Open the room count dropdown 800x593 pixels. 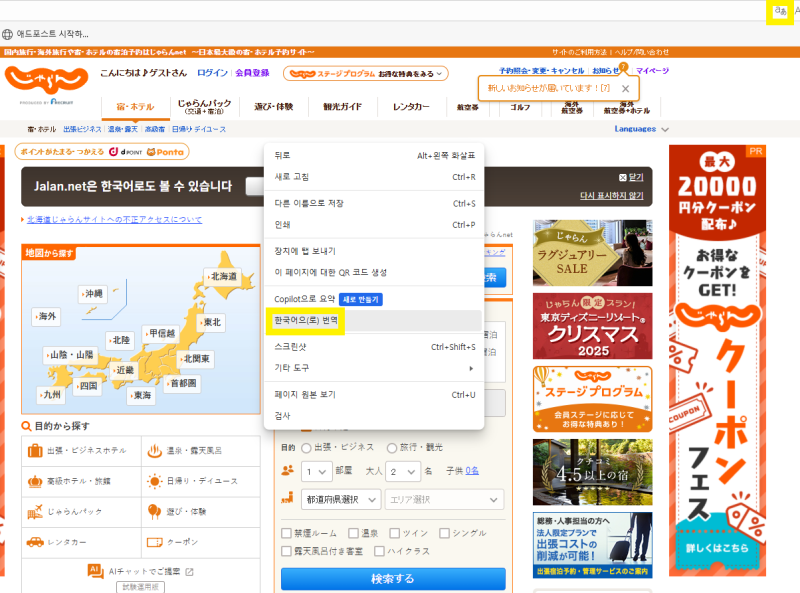click(316, 472)
